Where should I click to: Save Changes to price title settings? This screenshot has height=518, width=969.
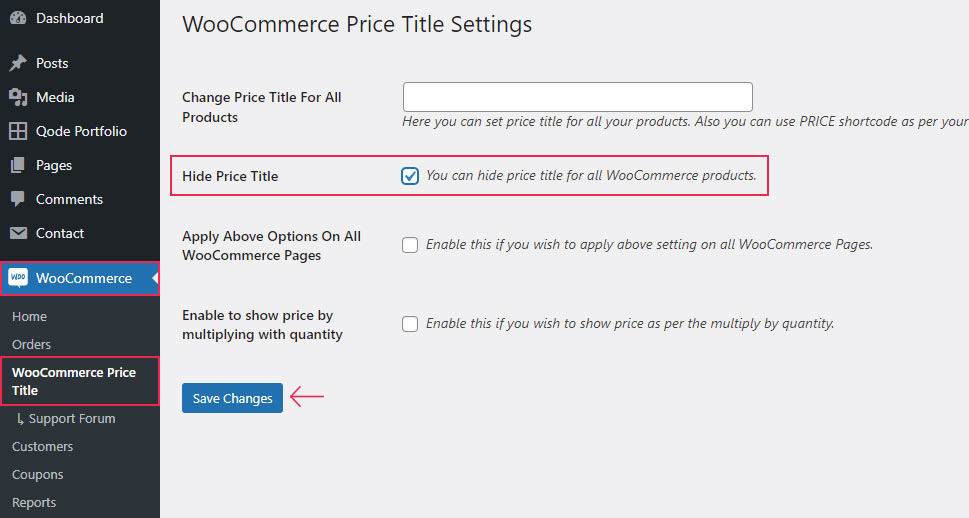232,398
